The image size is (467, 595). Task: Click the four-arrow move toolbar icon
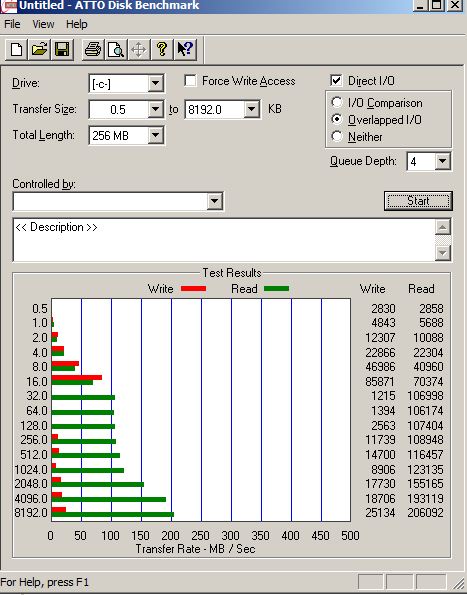pos(139,49)
